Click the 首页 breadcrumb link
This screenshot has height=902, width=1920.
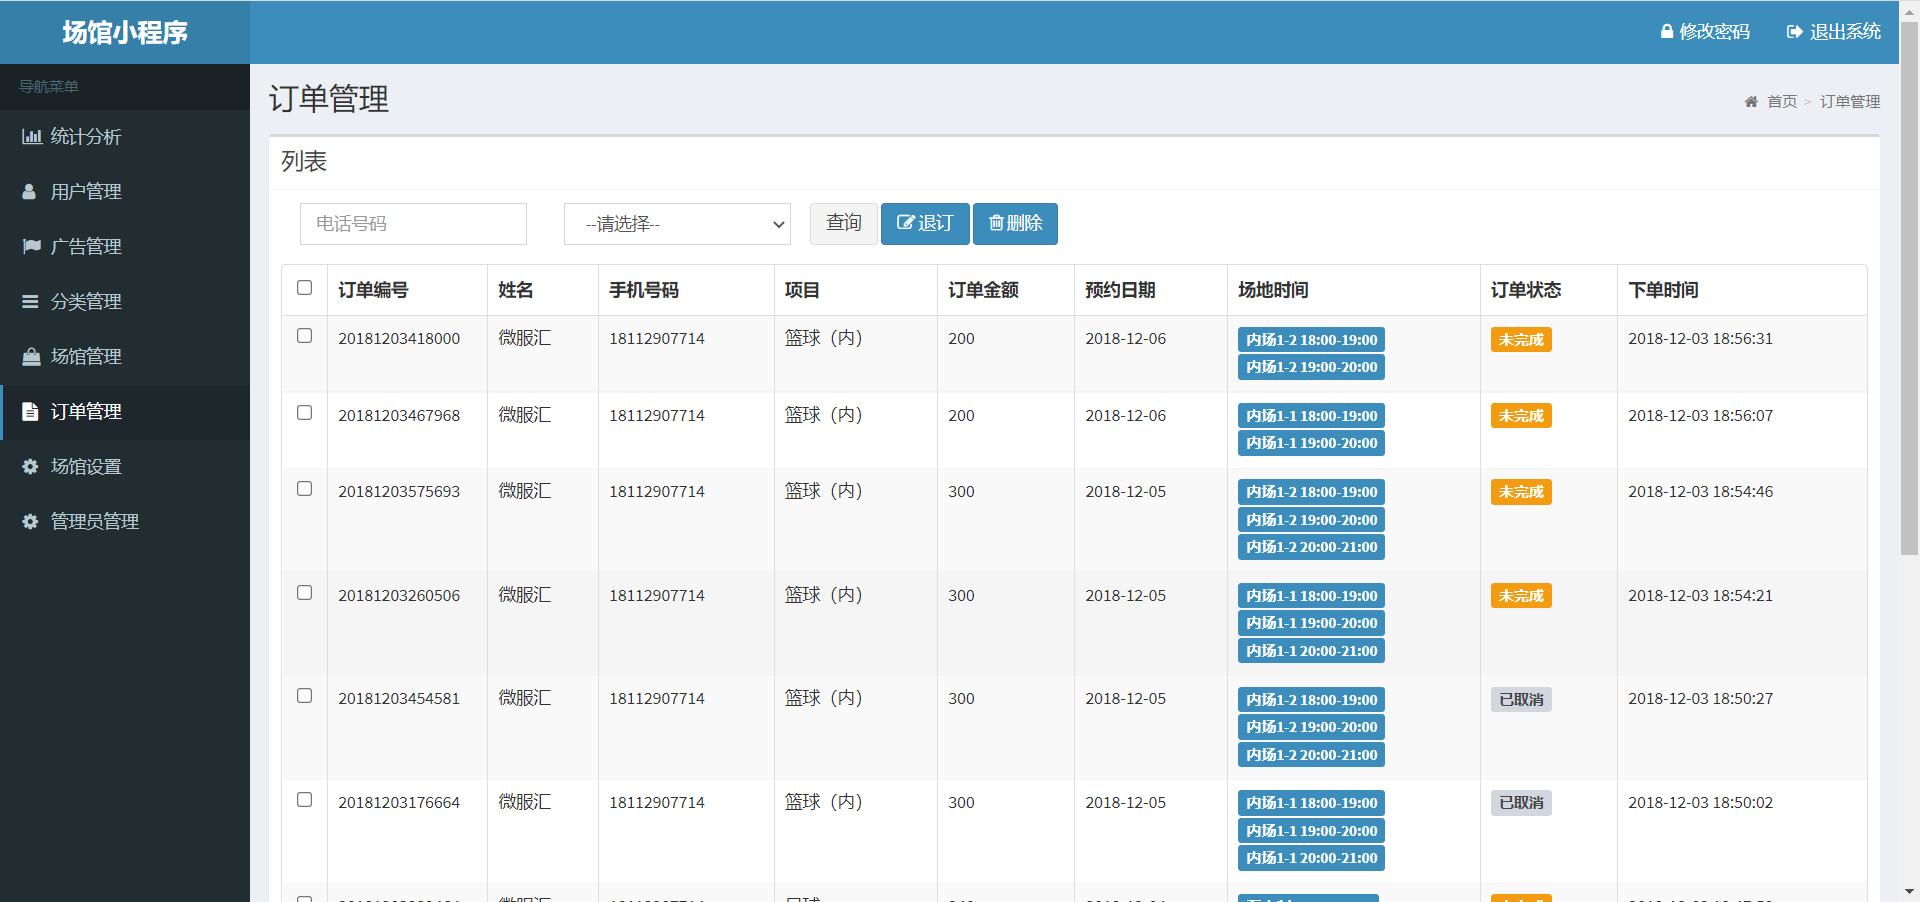click(1782, 102)
